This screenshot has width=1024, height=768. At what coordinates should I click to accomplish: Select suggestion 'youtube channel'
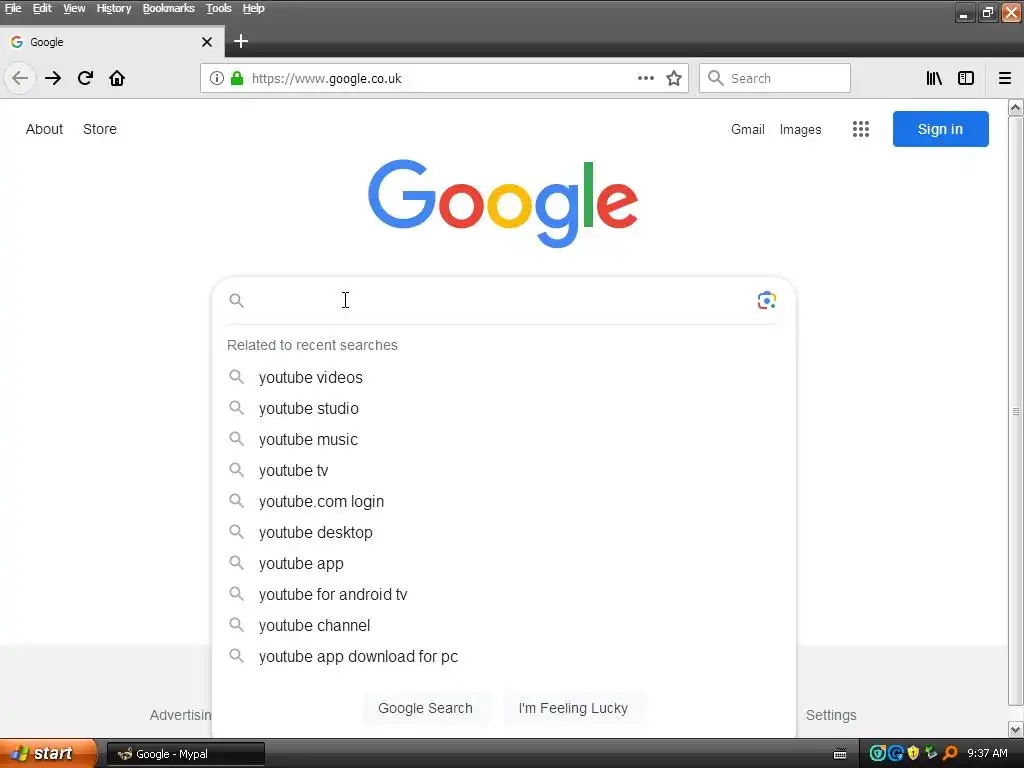504,626
